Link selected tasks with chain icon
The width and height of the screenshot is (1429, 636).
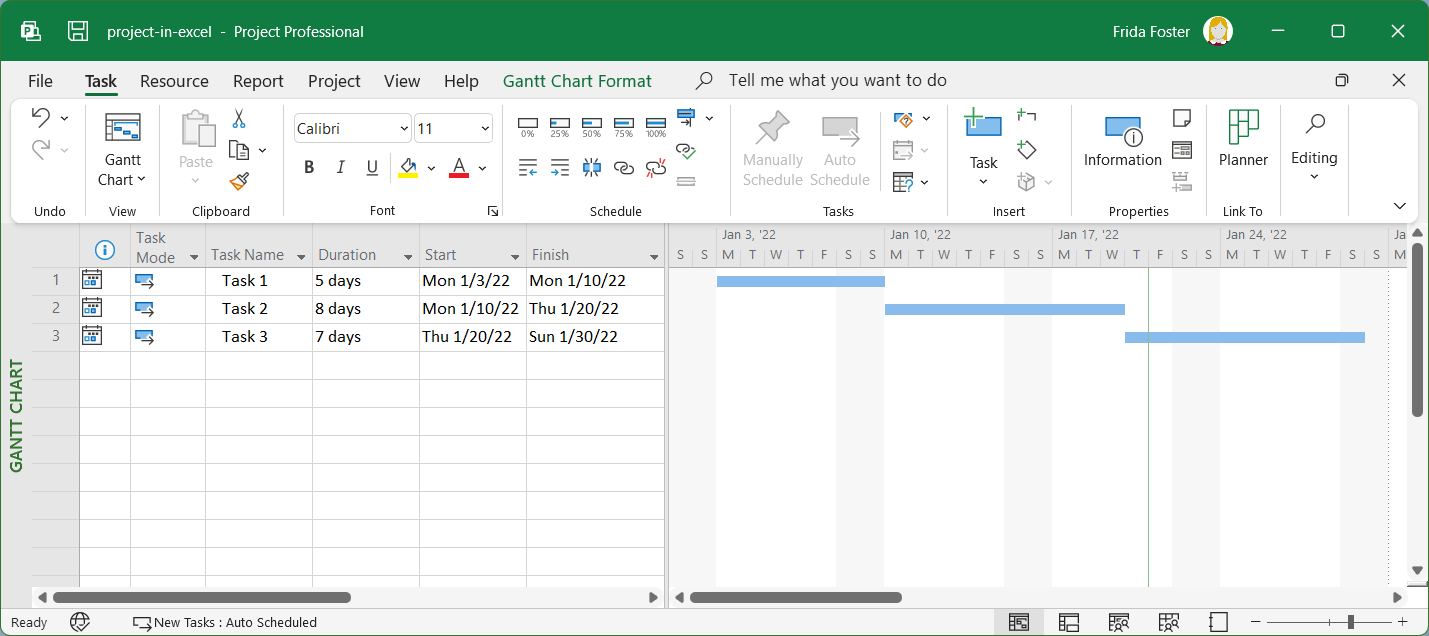[624, 167]
